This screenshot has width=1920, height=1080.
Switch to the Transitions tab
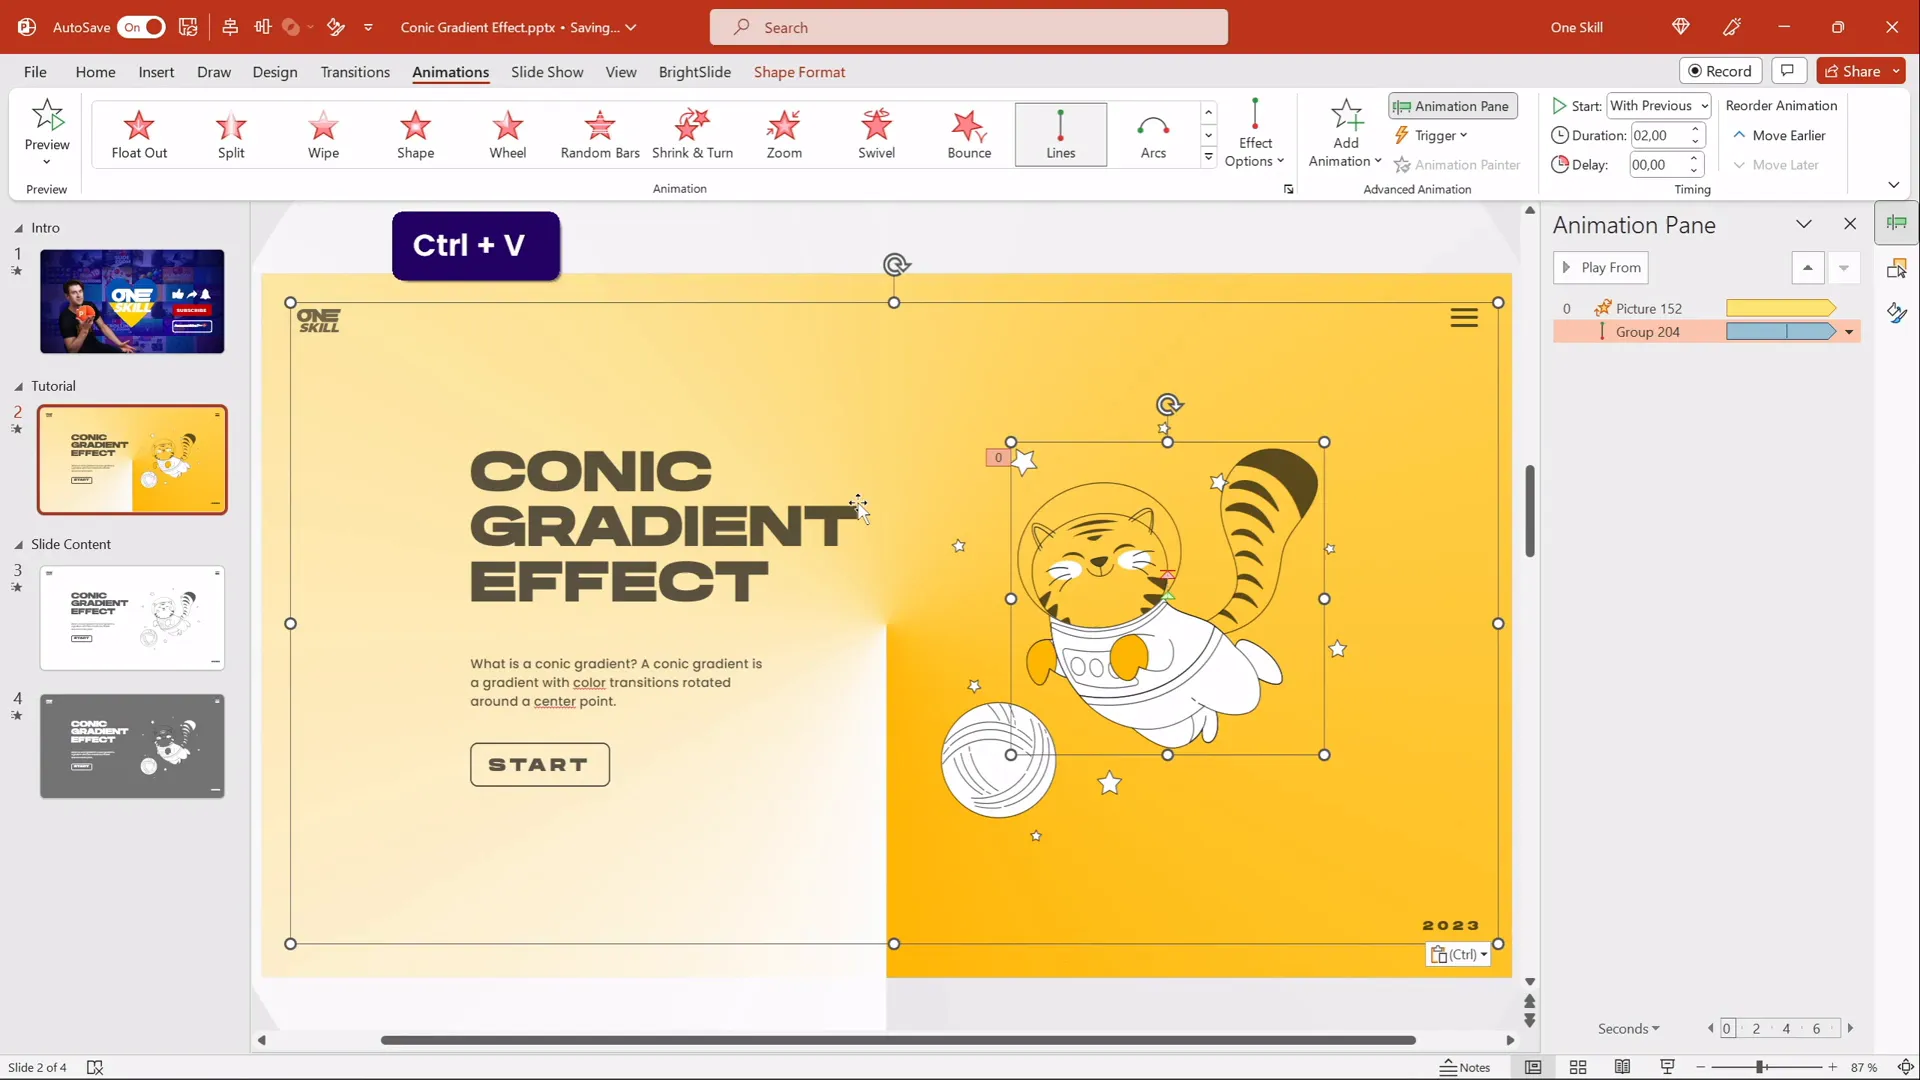pos(355,71)
